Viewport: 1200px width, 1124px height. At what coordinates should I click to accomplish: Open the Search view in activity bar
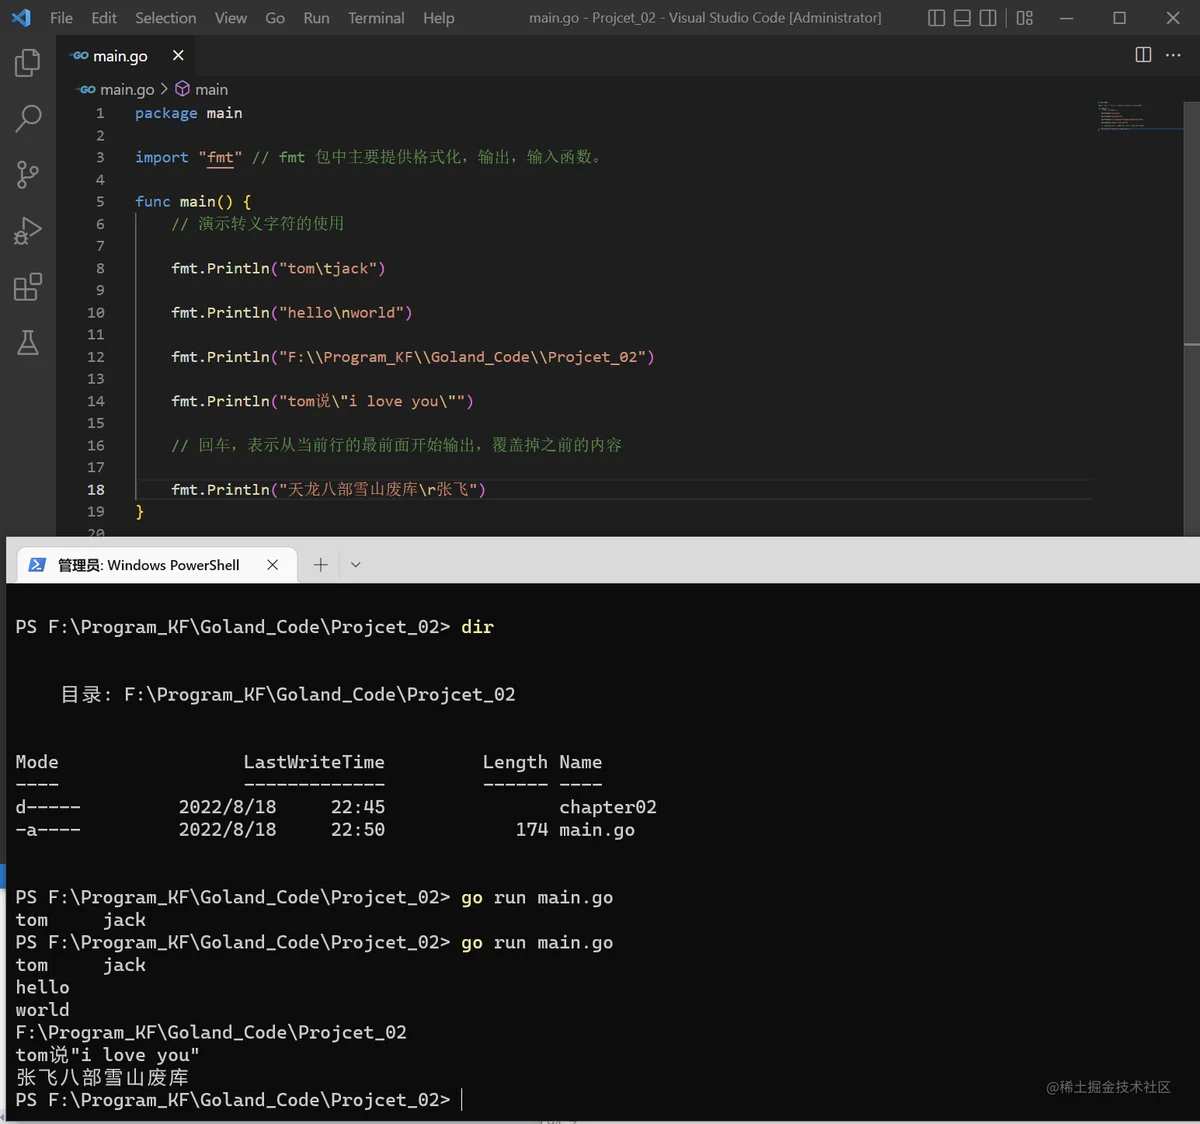[28, 119]
